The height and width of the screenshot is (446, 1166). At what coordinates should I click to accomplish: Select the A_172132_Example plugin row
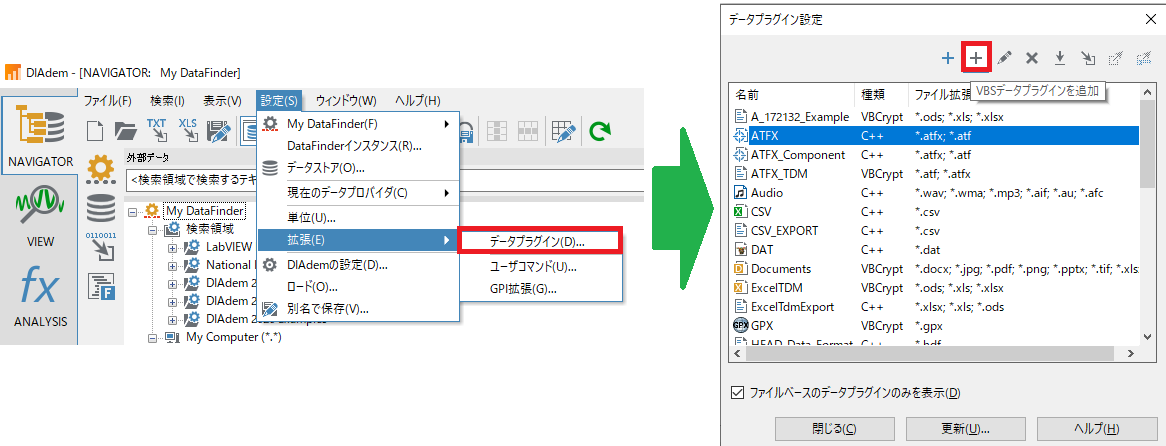coord(935,117)
